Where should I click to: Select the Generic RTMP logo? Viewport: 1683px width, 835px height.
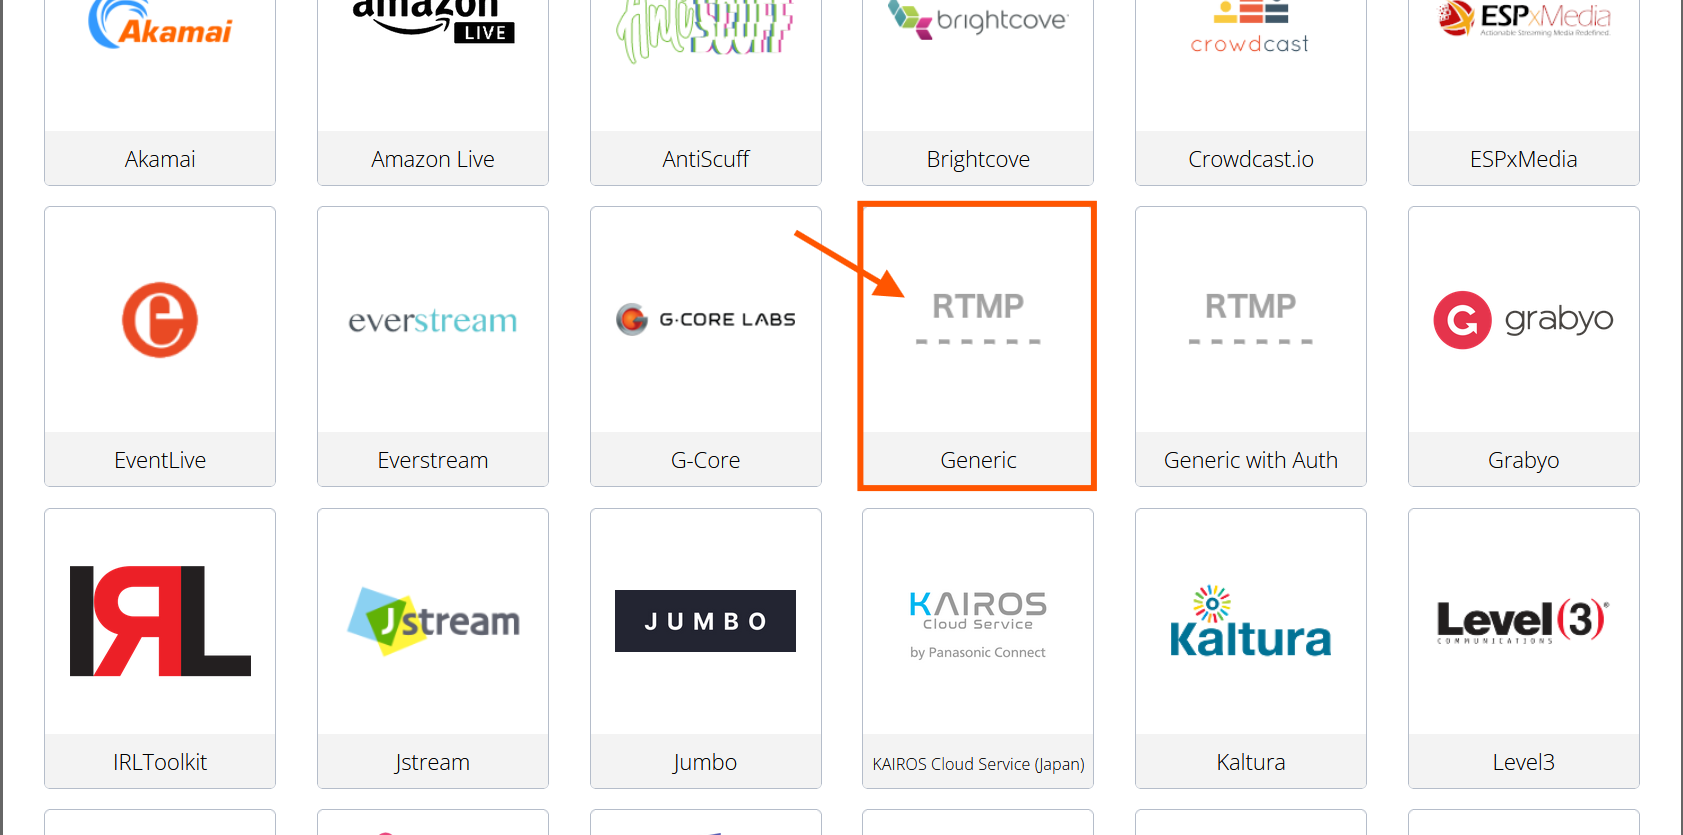click(x=978, y=318)
